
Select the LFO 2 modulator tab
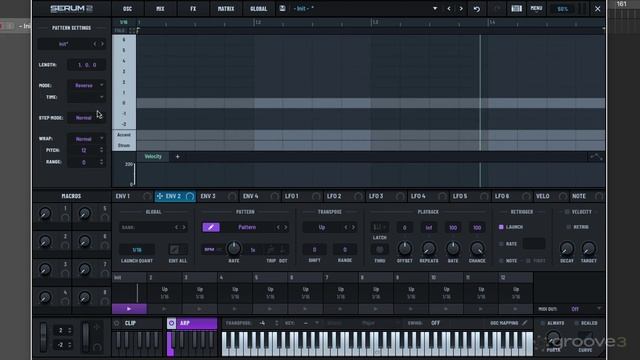click(334, 196)
